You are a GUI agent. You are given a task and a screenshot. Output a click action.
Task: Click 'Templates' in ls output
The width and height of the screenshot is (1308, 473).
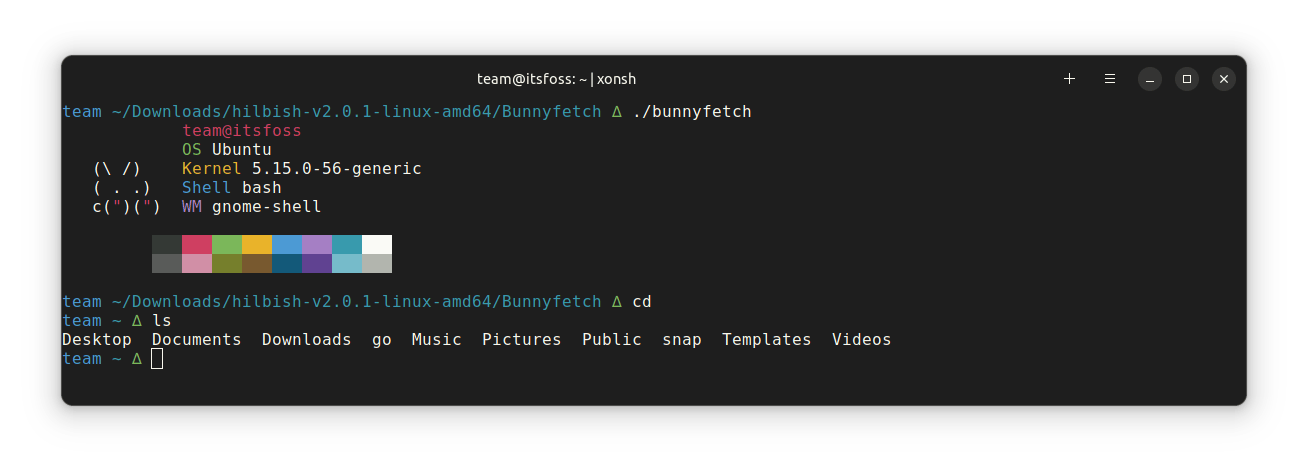pos(767,340)
